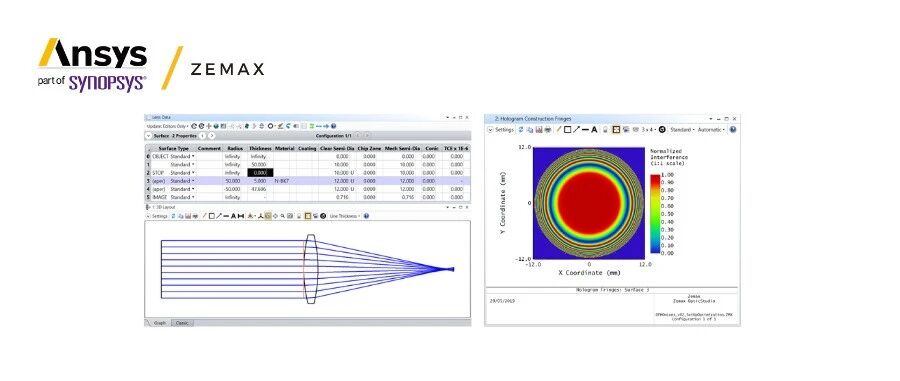This screenshot has width=900, height=381.
Task: Open Surface Type dropdown for IMAGE row
Action: point(193,197)
